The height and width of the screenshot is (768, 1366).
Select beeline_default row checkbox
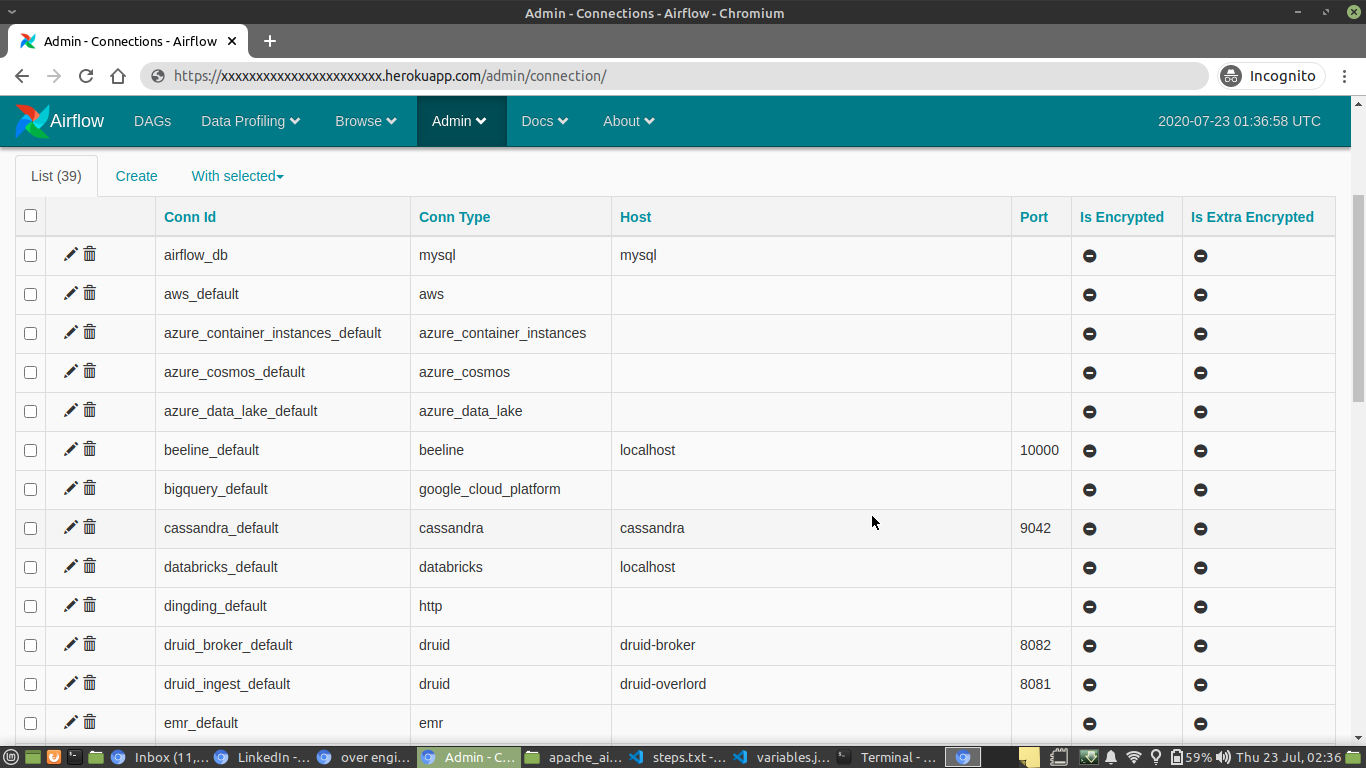pyautogui.click(x=30, y=450)
